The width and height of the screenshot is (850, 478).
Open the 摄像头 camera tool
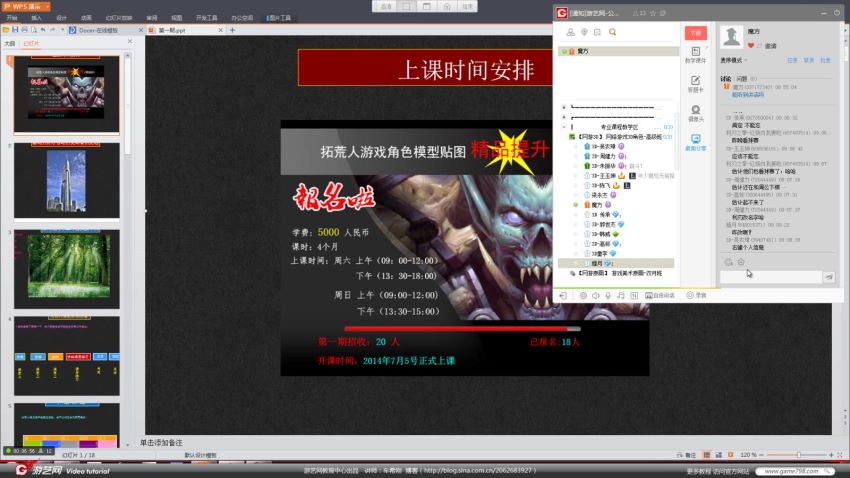696,113
